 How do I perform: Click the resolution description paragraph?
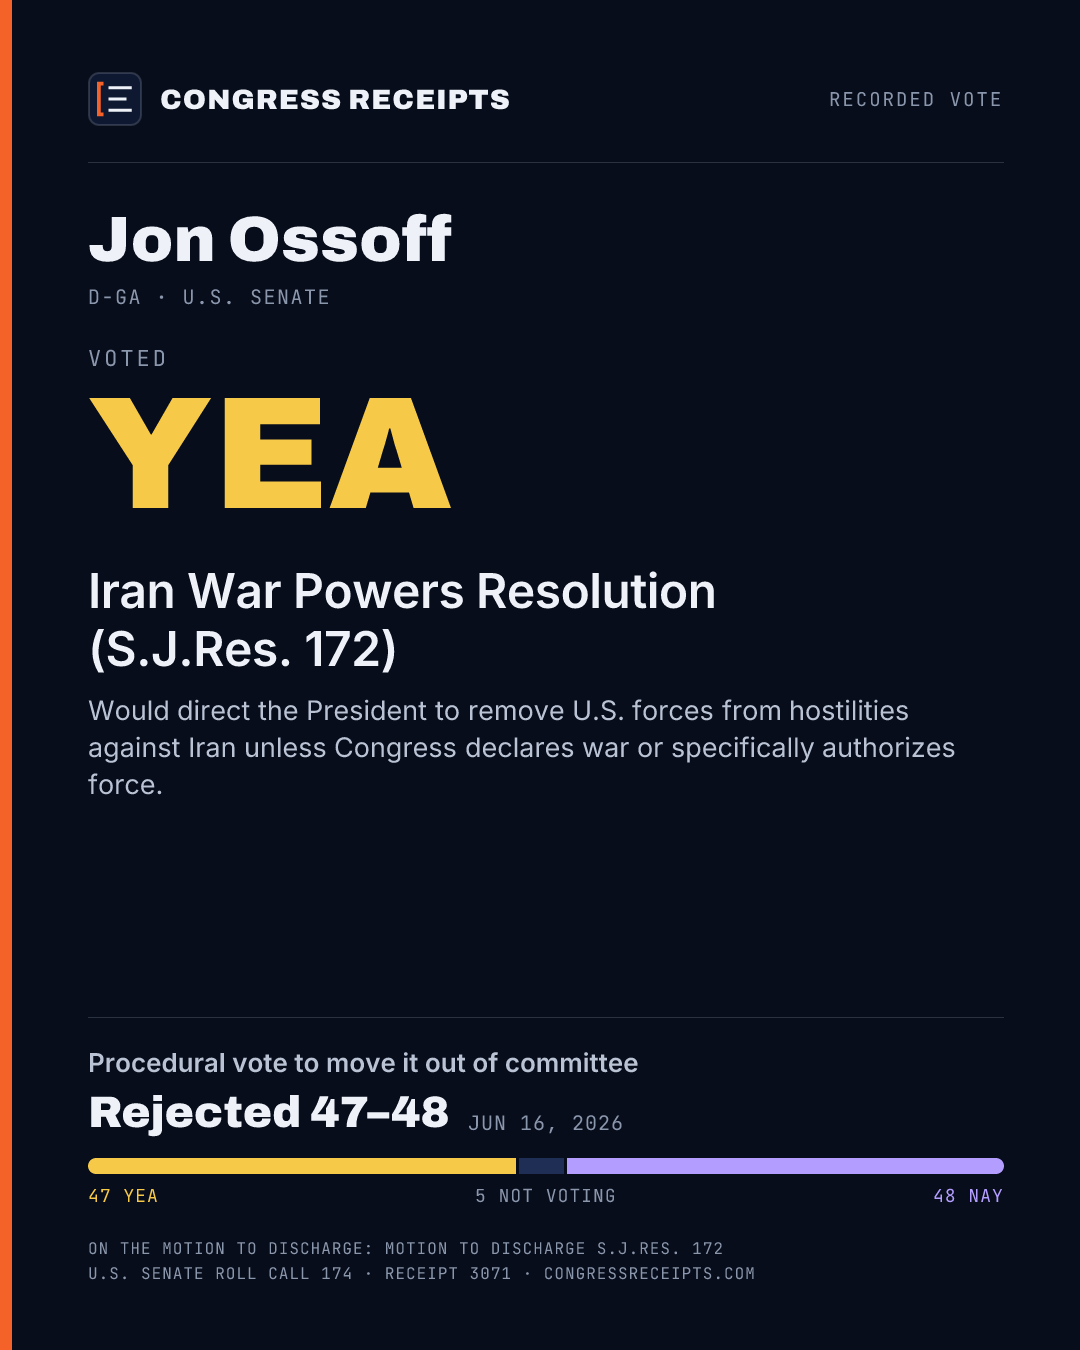click(x=521, y=747)
